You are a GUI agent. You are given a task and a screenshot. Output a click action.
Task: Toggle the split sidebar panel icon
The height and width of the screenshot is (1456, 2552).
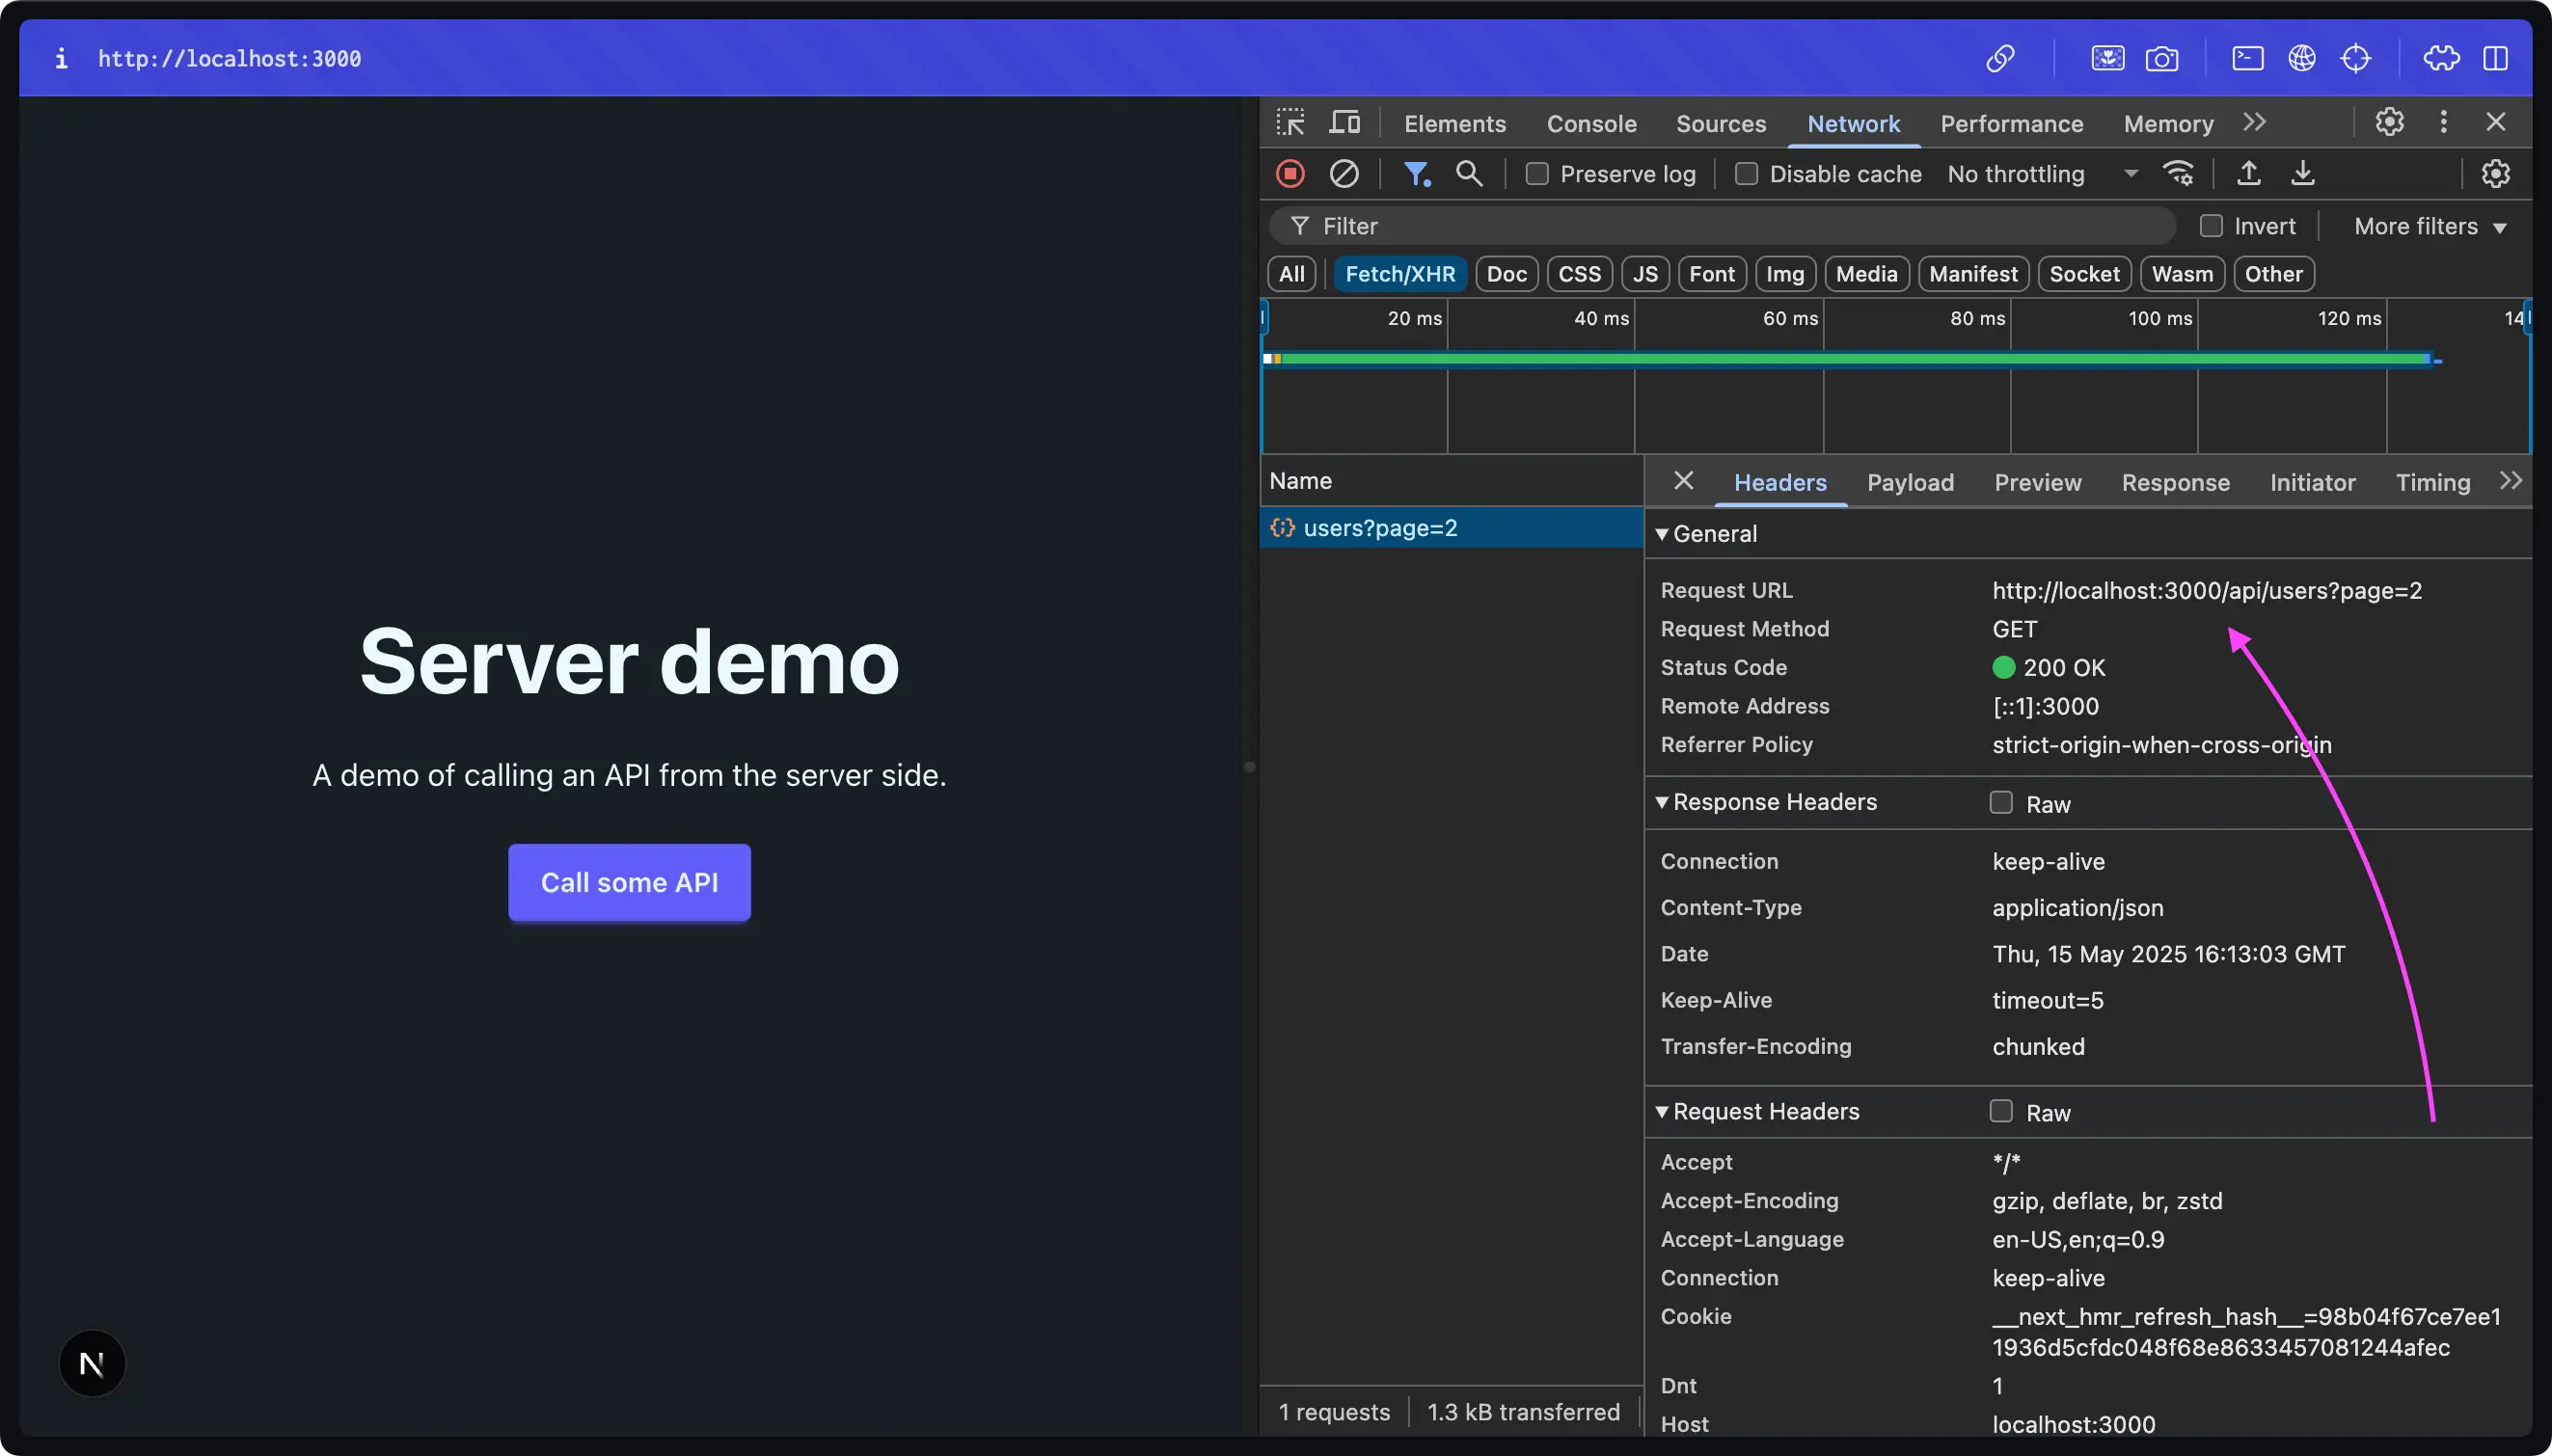point(2496,59)
